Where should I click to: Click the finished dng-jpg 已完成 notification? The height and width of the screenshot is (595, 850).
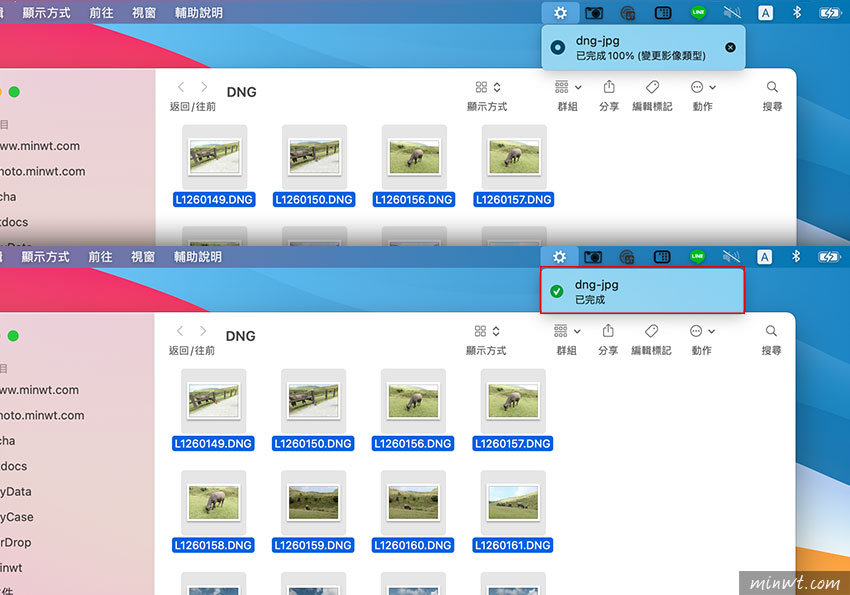[x=642, y=290]
